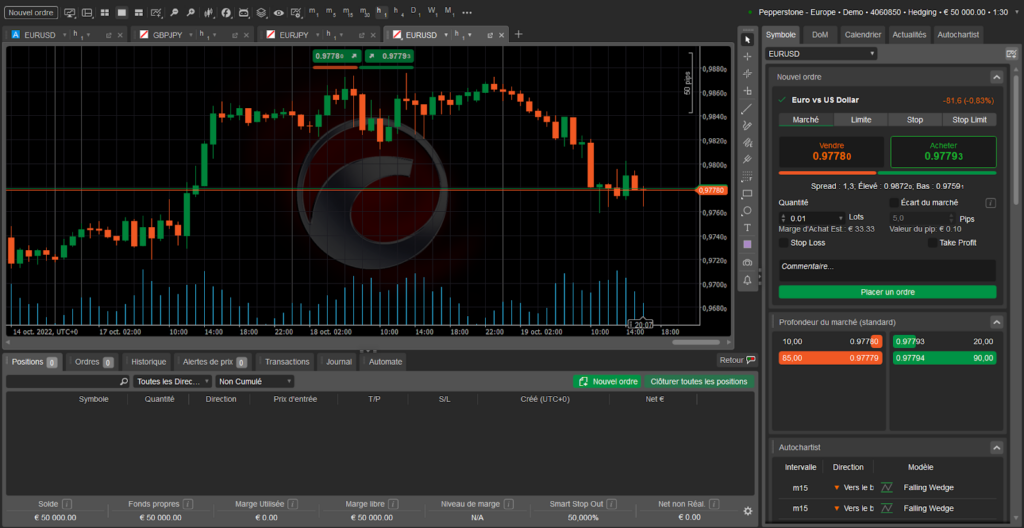Click the zoom in magnifier icon
This screenshot has height=528, width=1024.
tap(190, 12)
